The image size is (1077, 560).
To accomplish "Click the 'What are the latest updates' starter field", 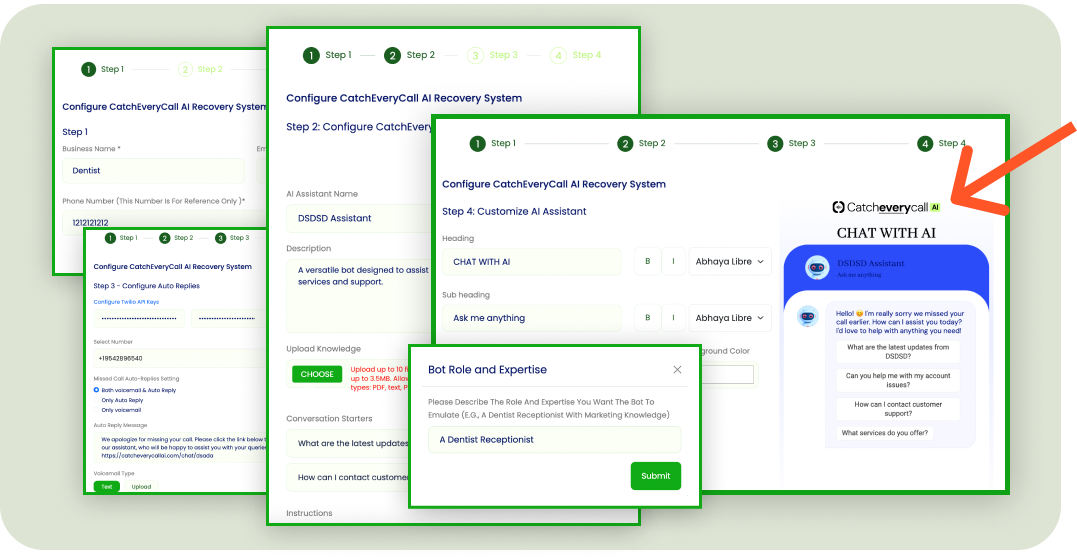I will pyautogui.click(x=349, y=444).
